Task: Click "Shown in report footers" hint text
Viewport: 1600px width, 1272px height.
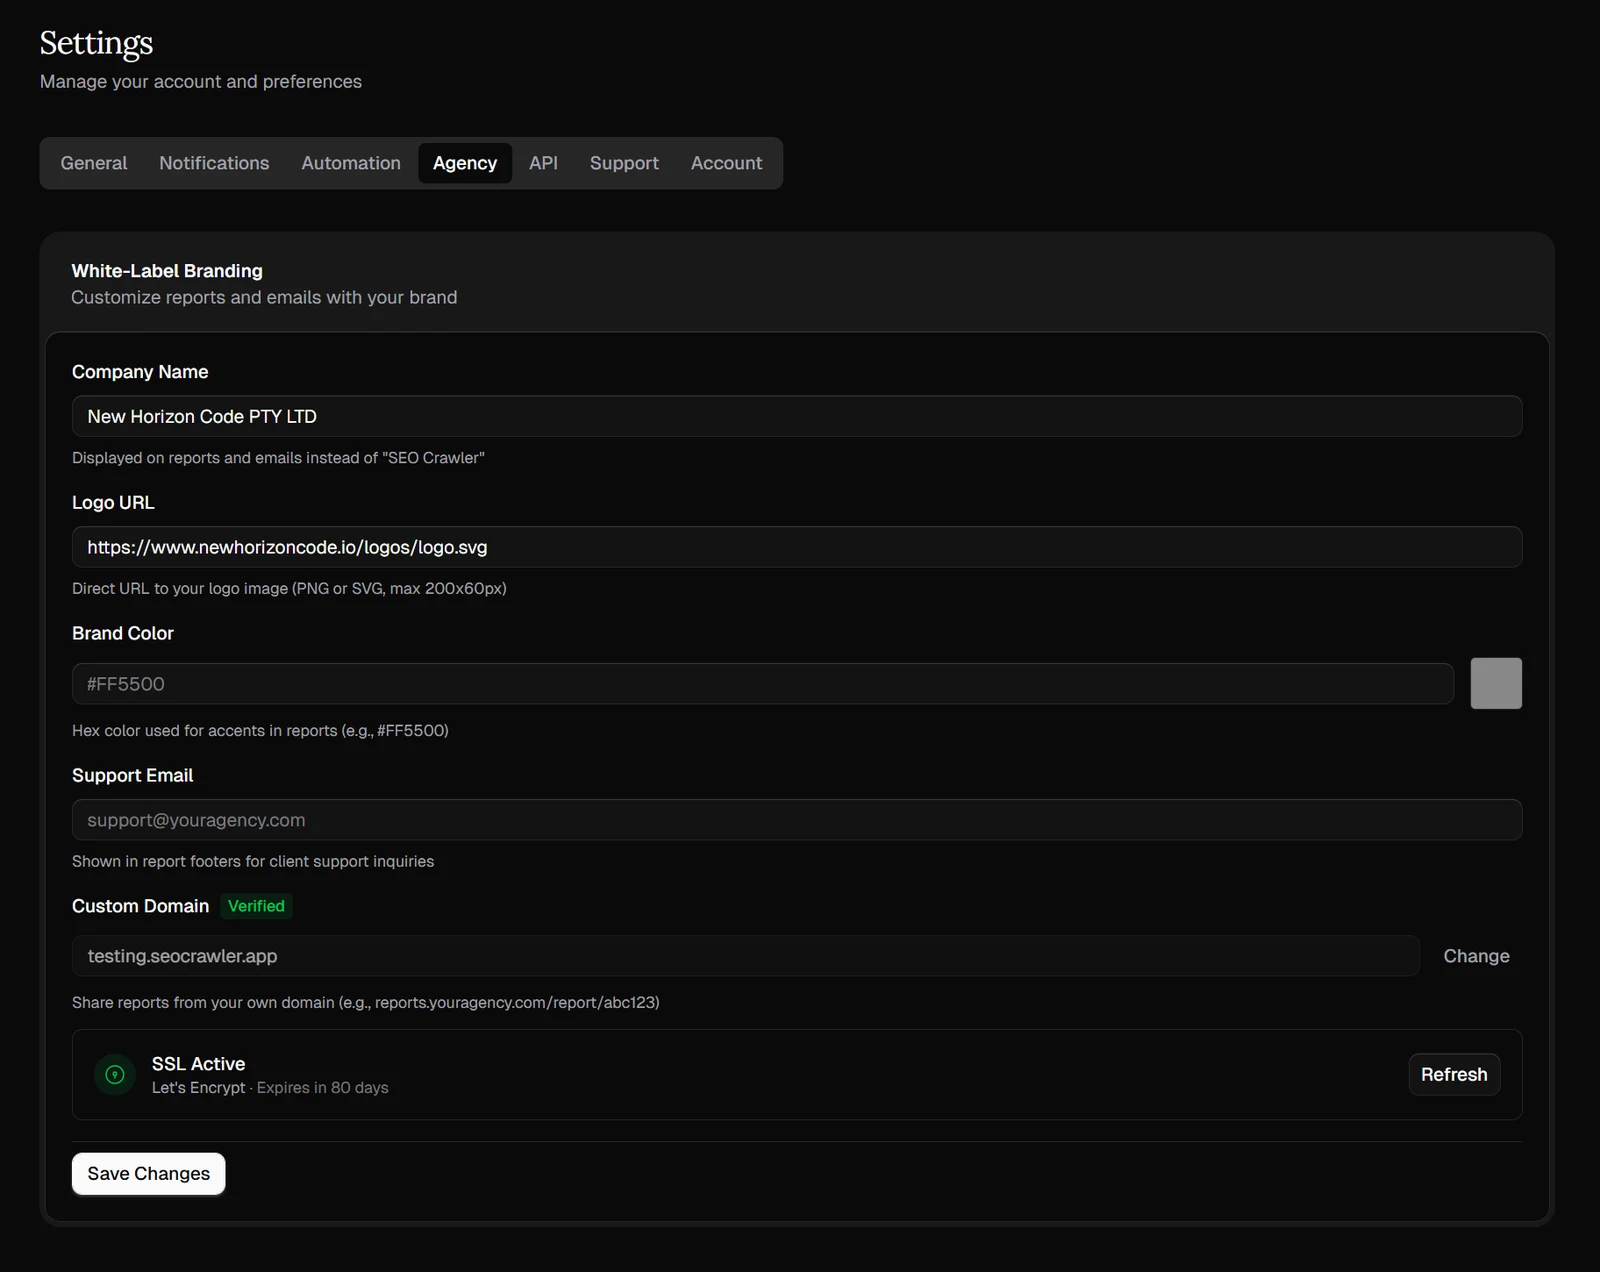Action: coord(253,862)
